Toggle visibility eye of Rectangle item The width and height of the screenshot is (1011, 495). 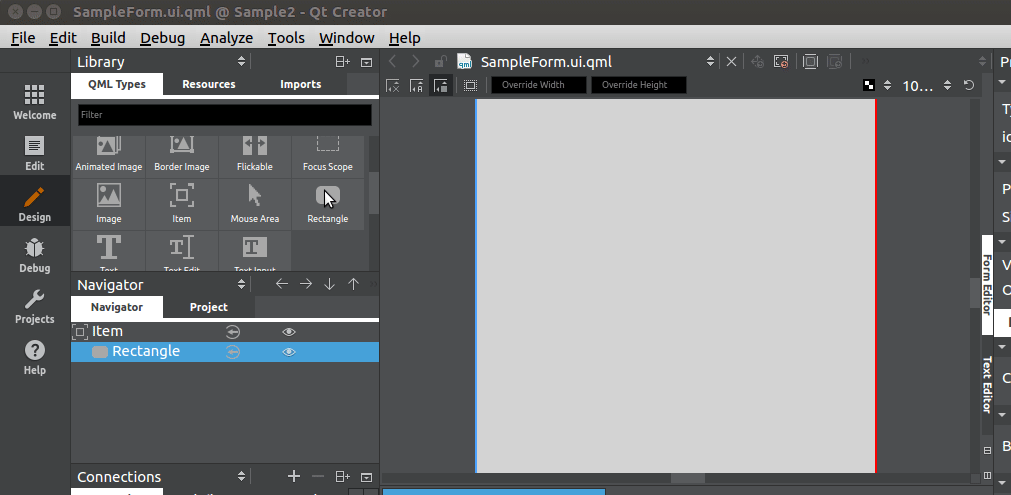(289, 352)
